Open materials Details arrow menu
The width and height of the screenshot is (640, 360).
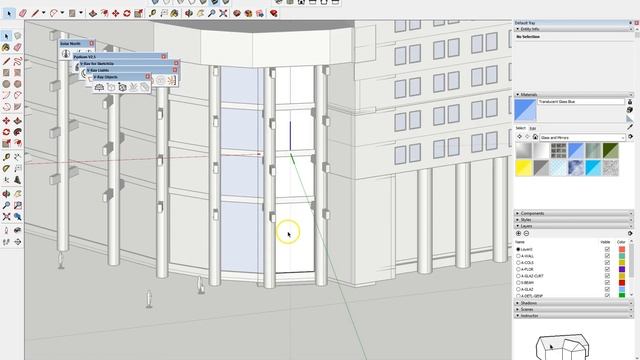coord(630,137)
